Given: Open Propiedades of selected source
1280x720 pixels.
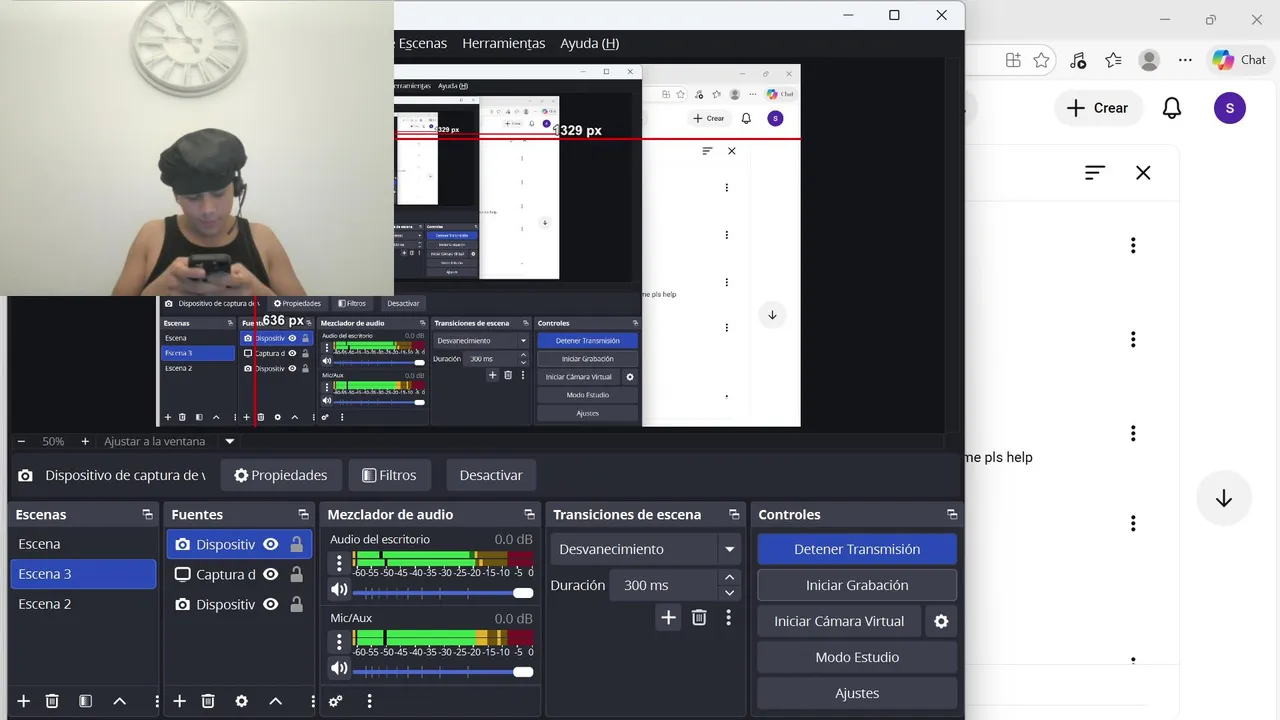Looking at the screenshot, I should [281, 475].
